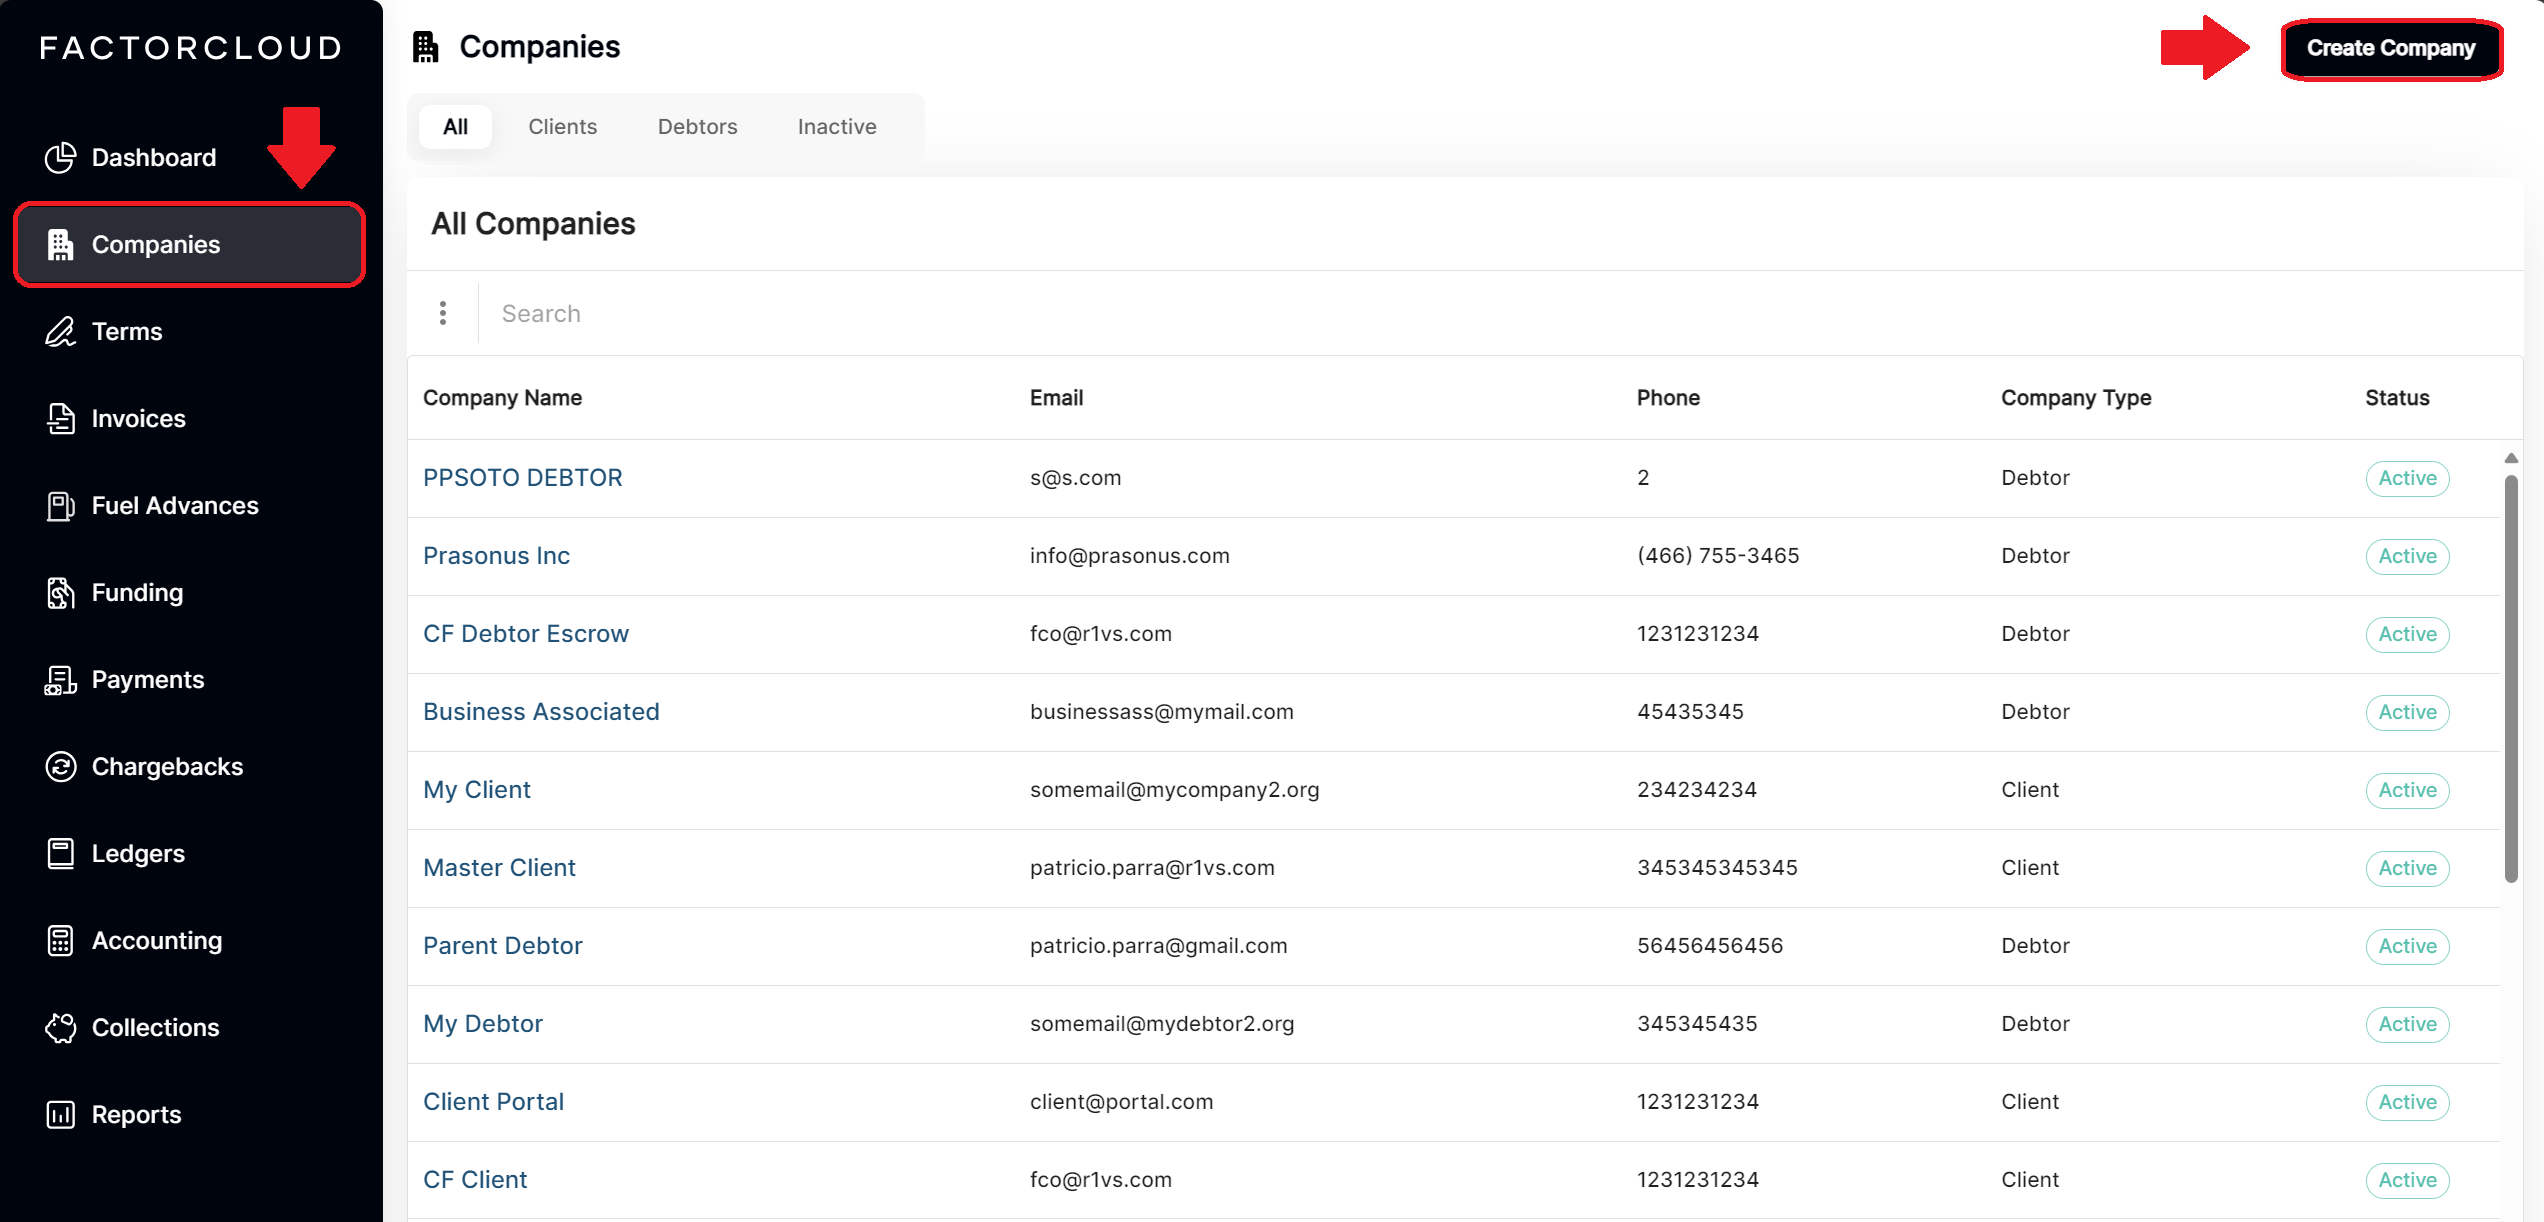
Task: Select the Payments sidebar icon
Action: [148, 679]
